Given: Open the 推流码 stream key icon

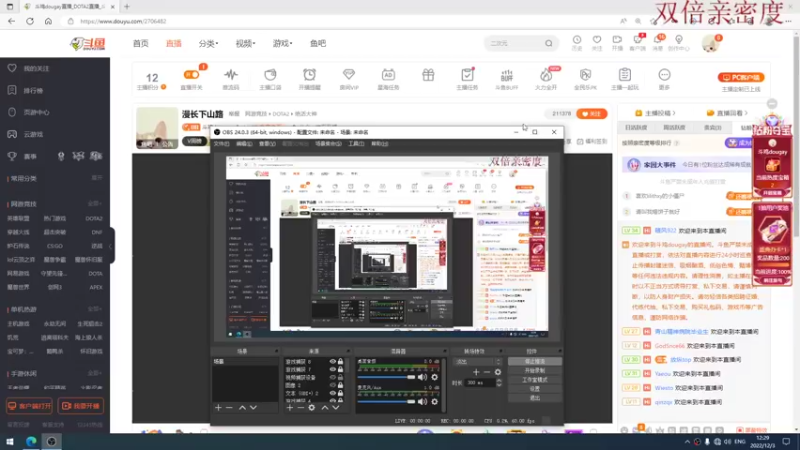Looking at the screenshot, I should (x=231, y=74).
